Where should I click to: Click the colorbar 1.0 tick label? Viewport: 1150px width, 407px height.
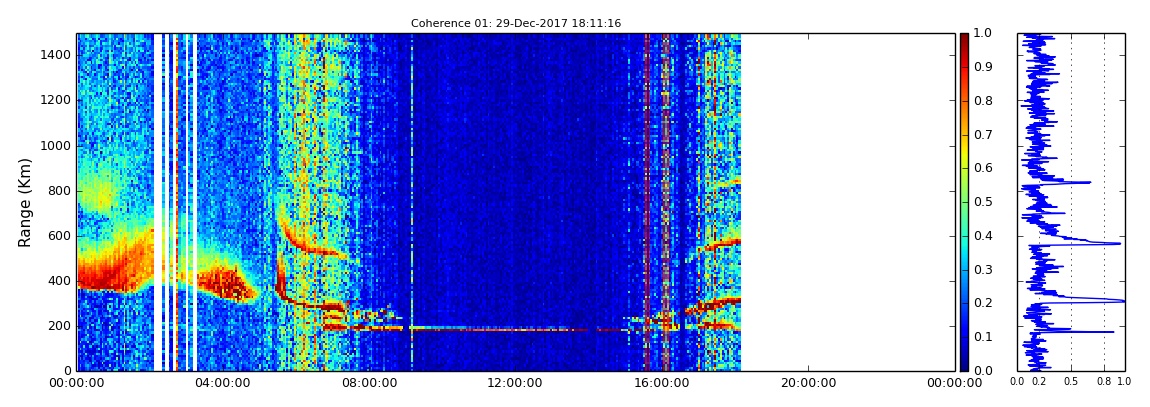[983, 34]
